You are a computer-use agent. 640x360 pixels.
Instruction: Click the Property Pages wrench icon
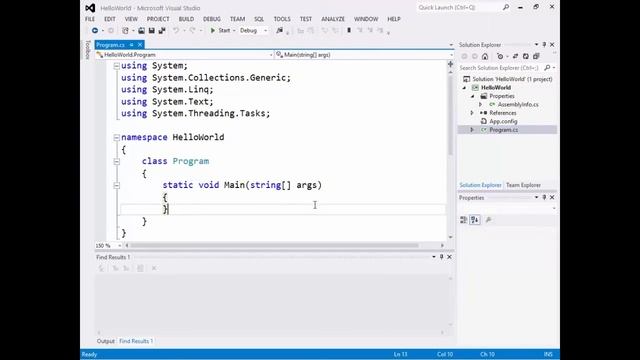coord(489,220)
